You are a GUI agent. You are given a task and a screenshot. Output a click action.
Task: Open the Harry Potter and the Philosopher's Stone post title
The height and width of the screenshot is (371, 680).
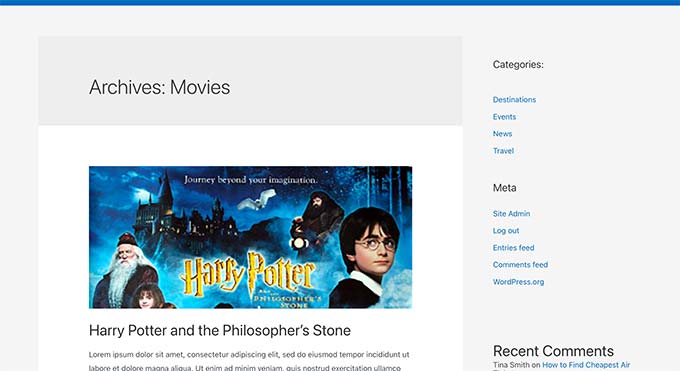click(x=219, y=331)
